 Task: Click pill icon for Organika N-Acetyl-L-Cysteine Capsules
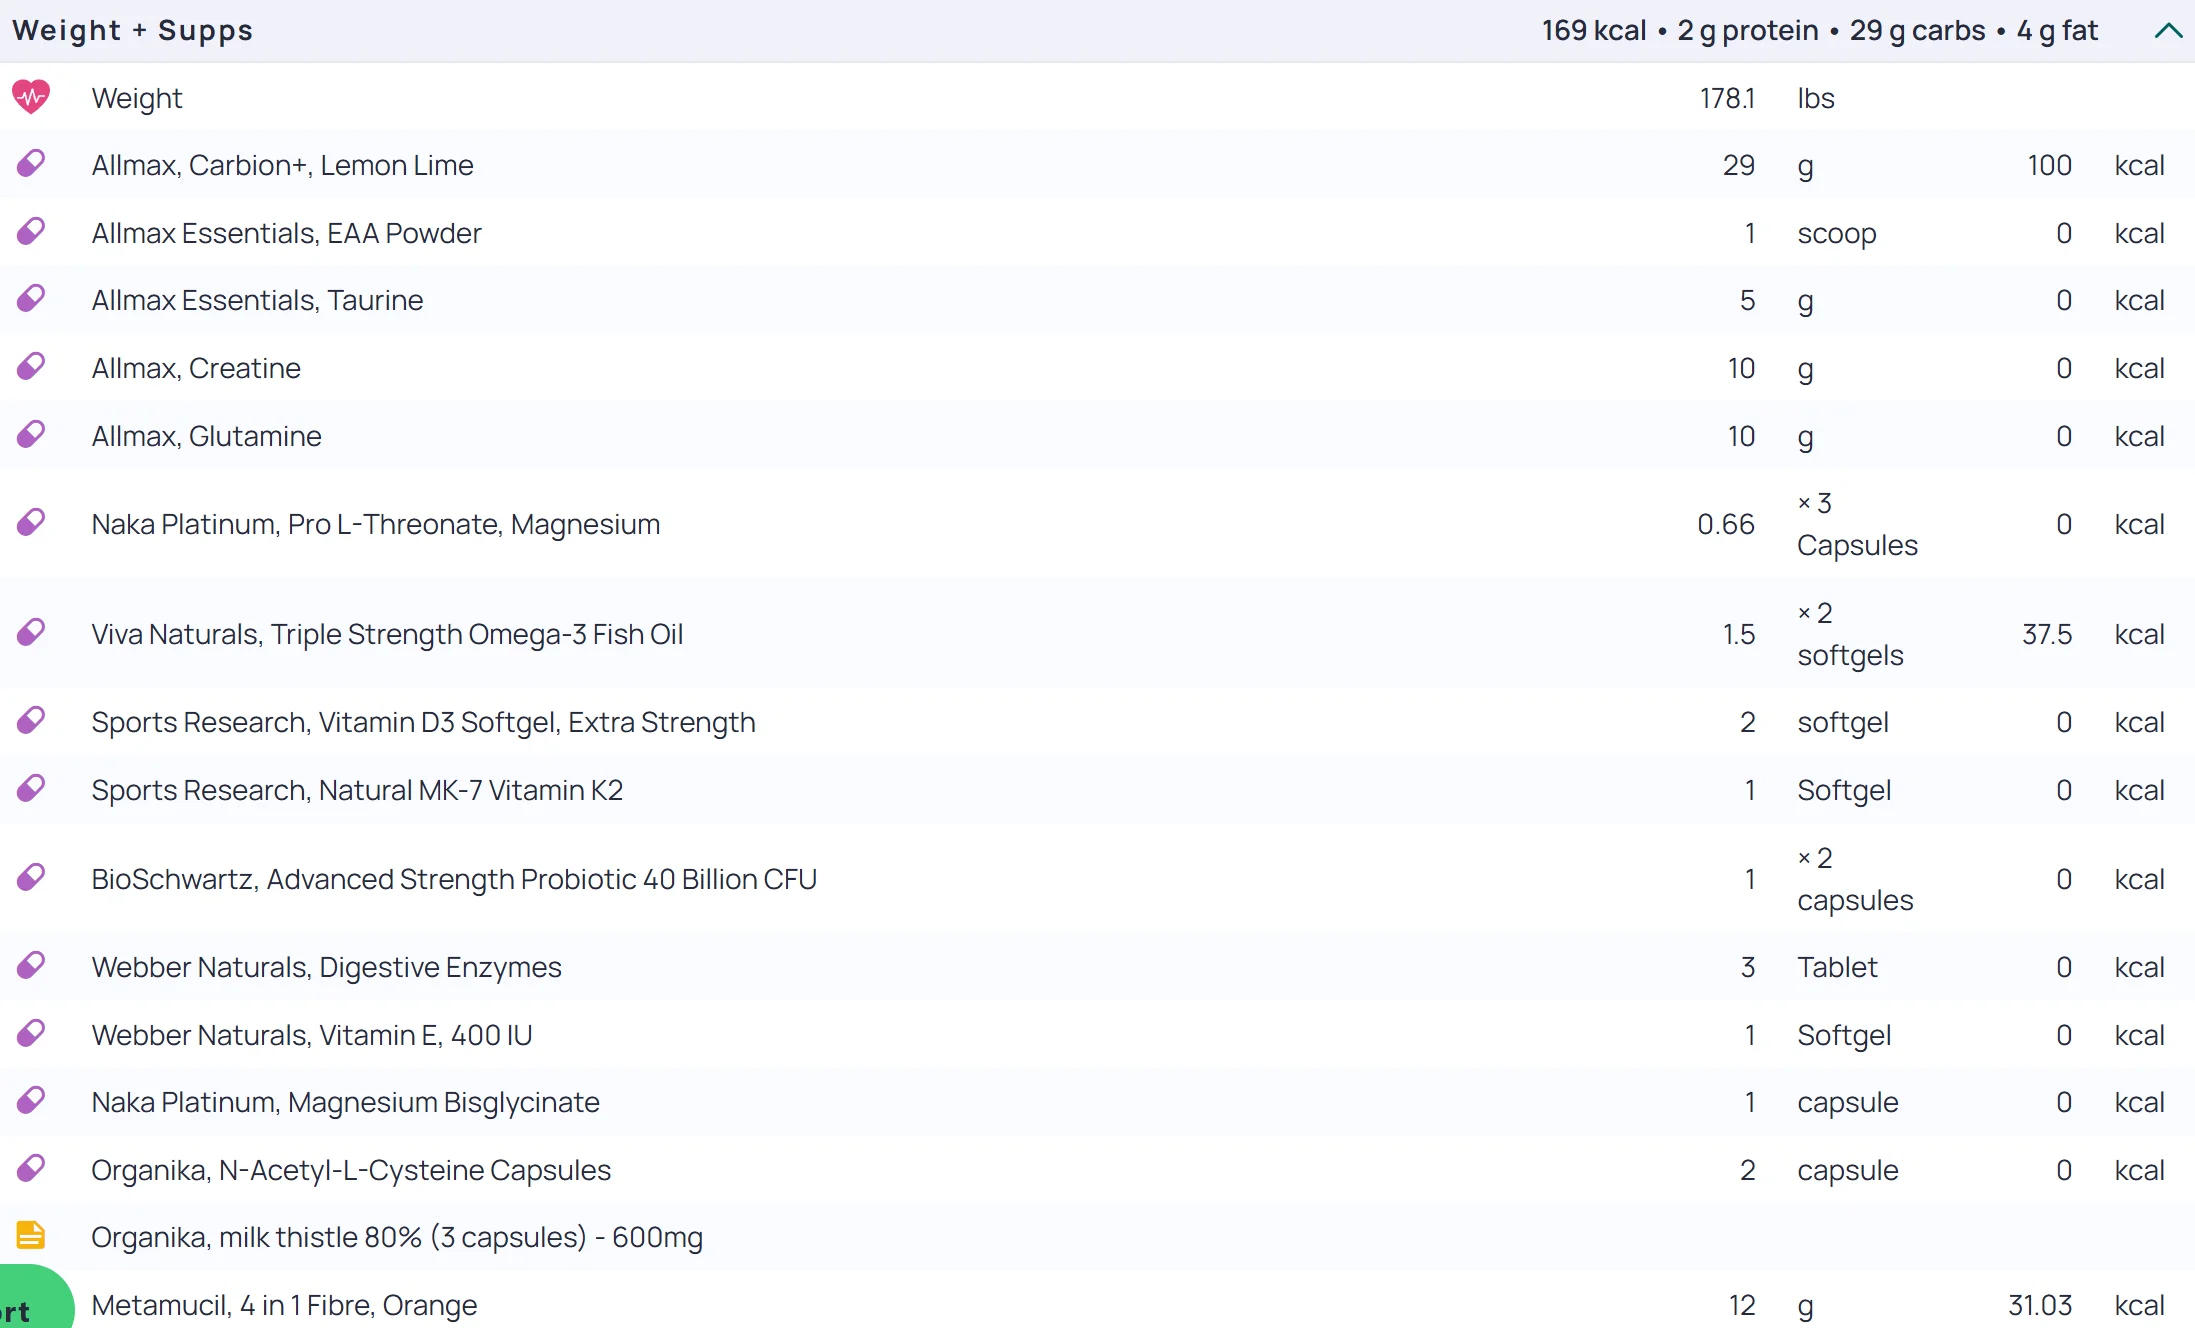point(31,1169)
